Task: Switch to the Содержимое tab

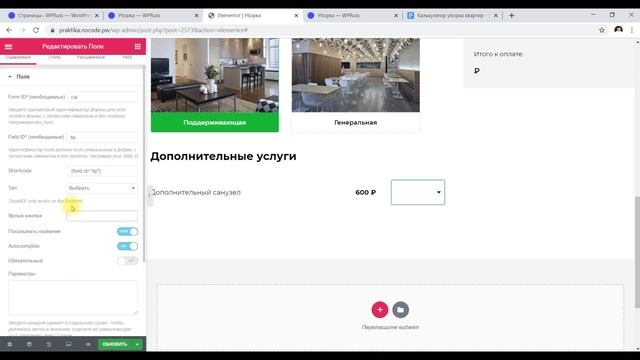Action: 18,58
